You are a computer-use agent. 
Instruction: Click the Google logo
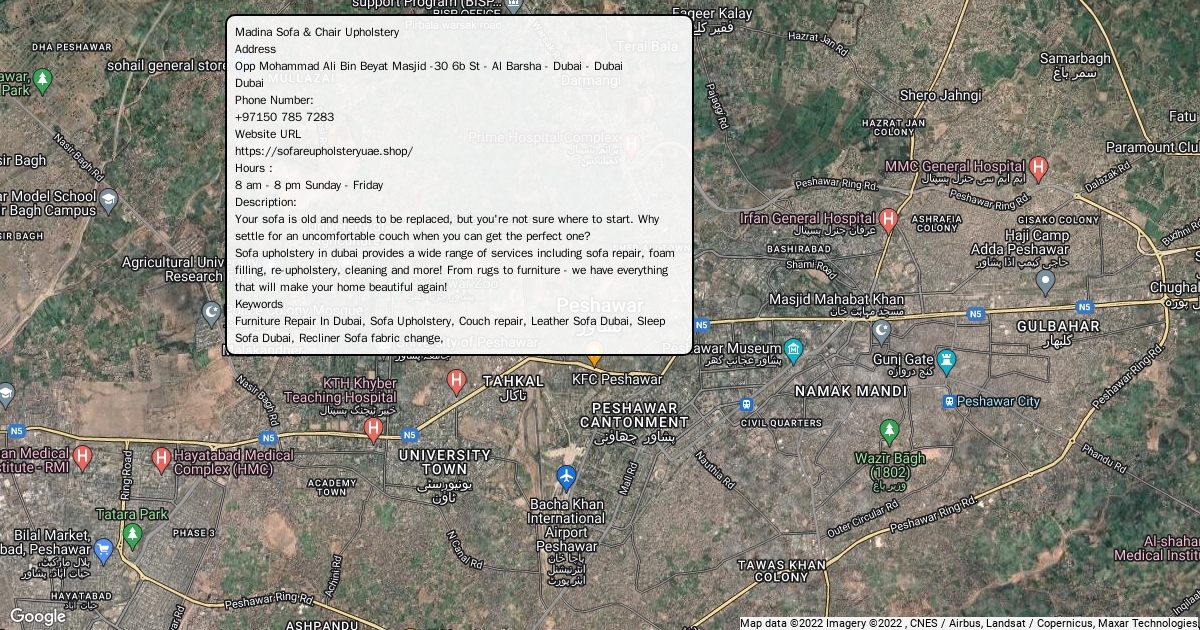[37, 617]
